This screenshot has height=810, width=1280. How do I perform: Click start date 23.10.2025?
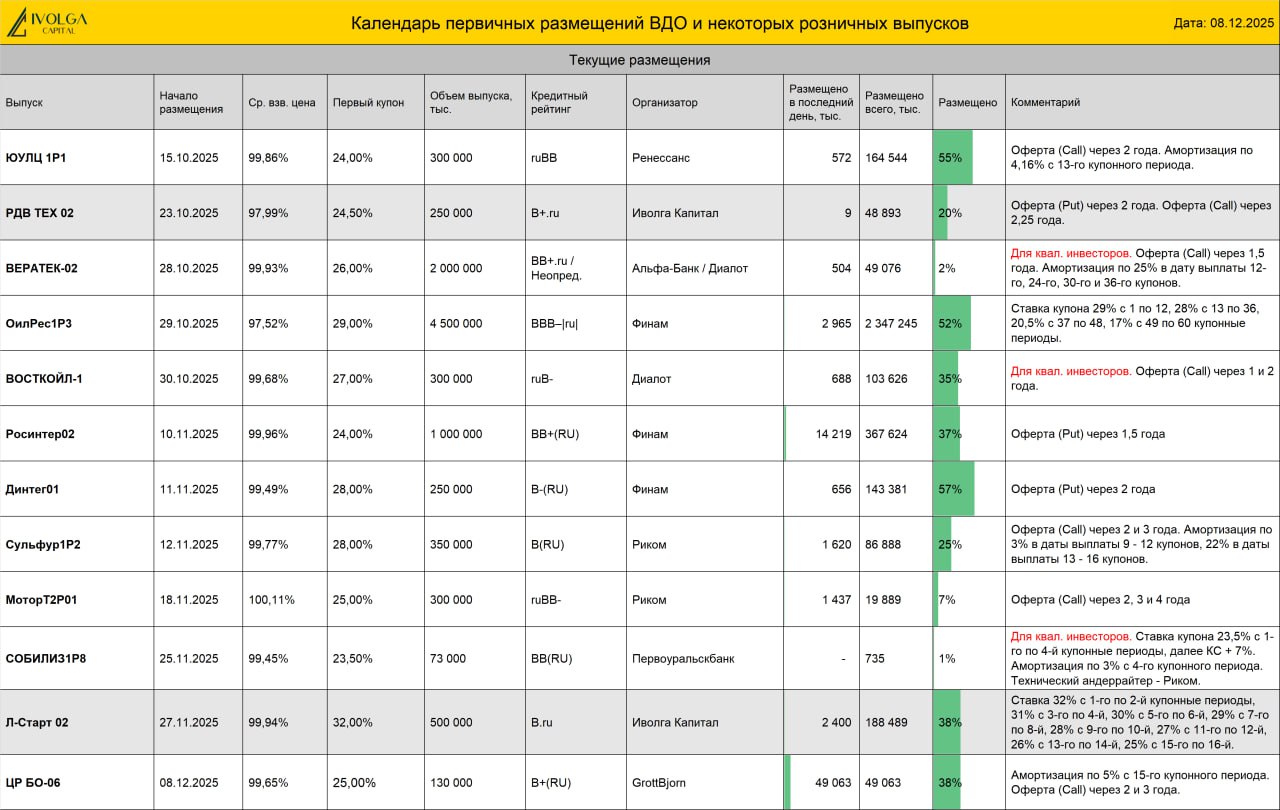188,213
